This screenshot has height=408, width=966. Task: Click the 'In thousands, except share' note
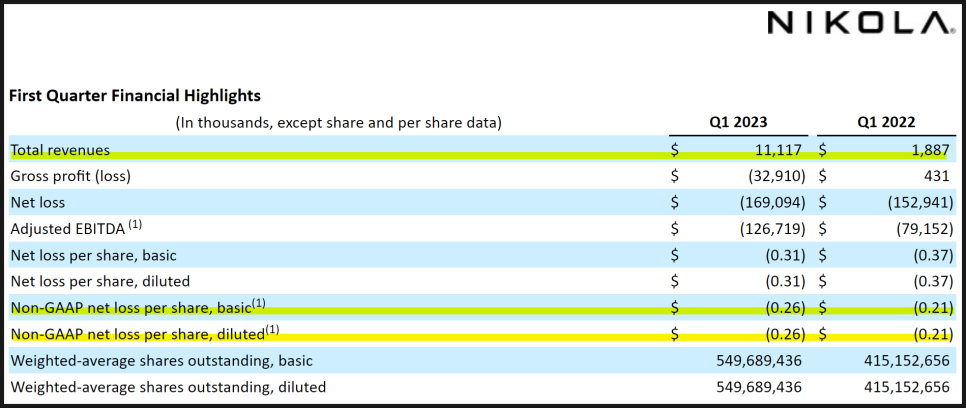[x=338, y=123]
